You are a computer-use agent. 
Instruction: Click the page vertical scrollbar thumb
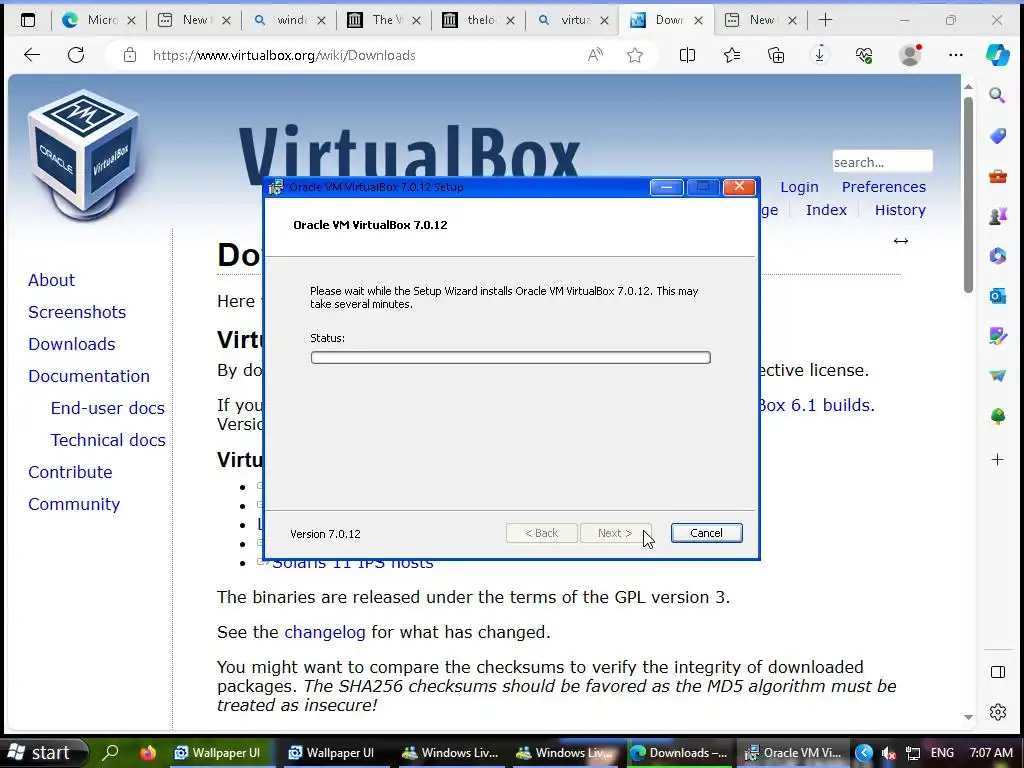pos(968,194)
